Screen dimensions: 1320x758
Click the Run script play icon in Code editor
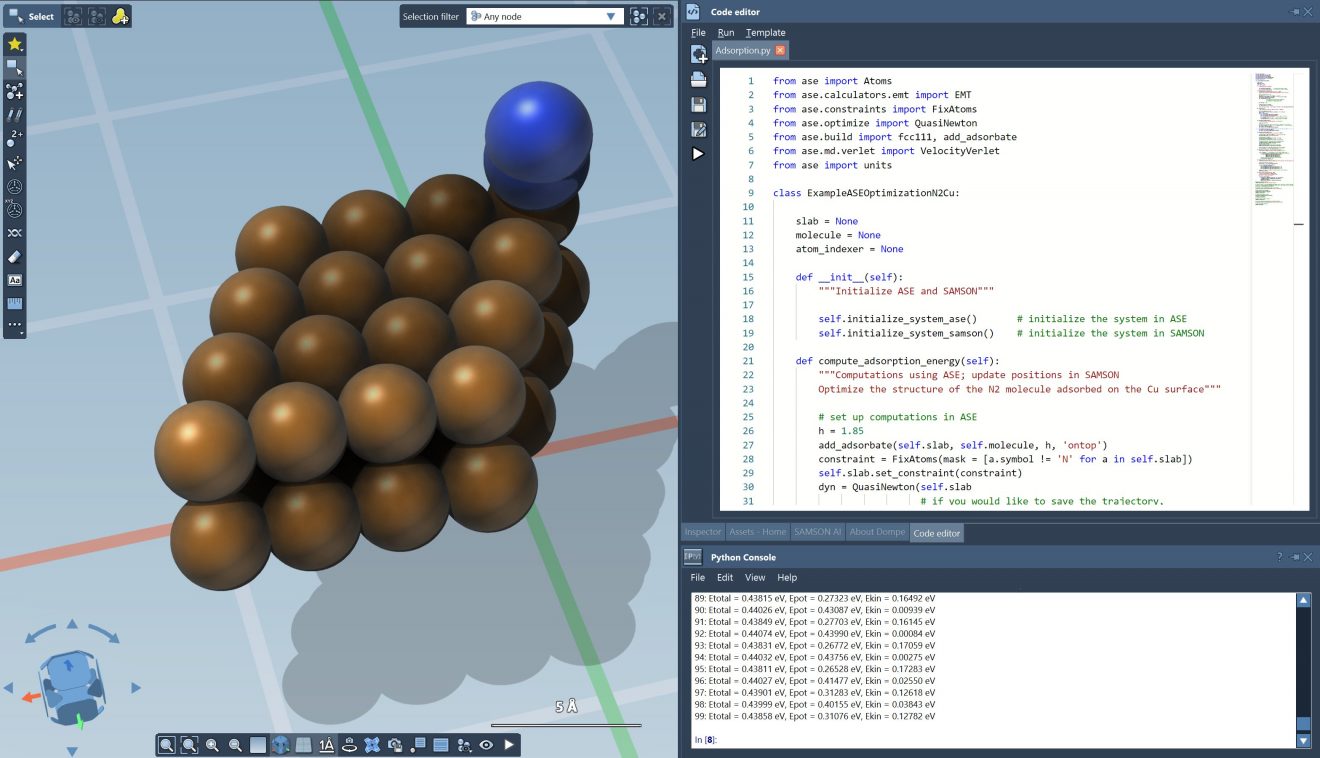pos(698,154)
